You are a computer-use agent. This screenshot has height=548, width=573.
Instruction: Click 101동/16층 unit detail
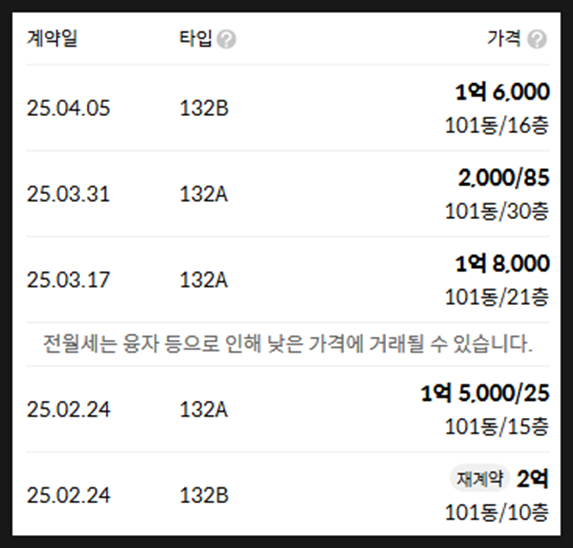497,125
